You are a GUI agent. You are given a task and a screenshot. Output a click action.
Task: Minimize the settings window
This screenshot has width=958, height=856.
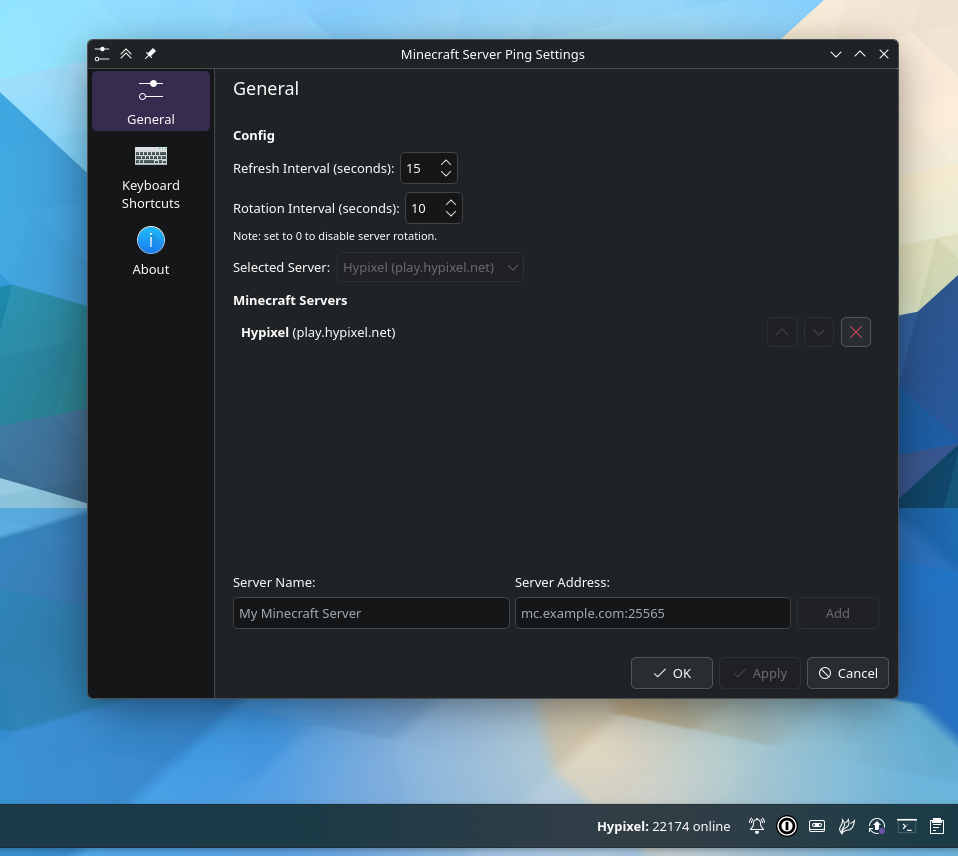836,54
